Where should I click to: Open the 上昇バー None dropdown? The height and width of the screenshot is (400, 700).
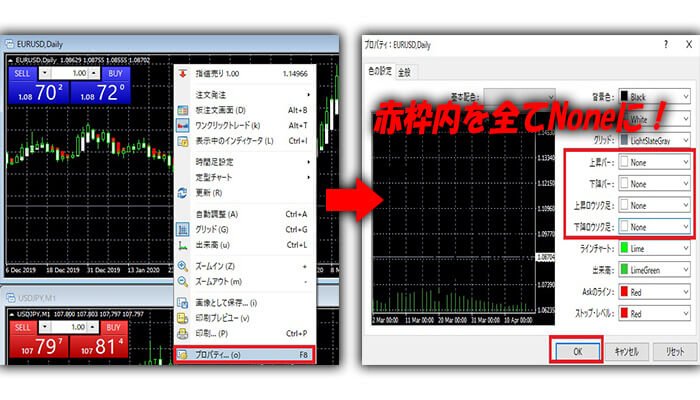(654, 162)
